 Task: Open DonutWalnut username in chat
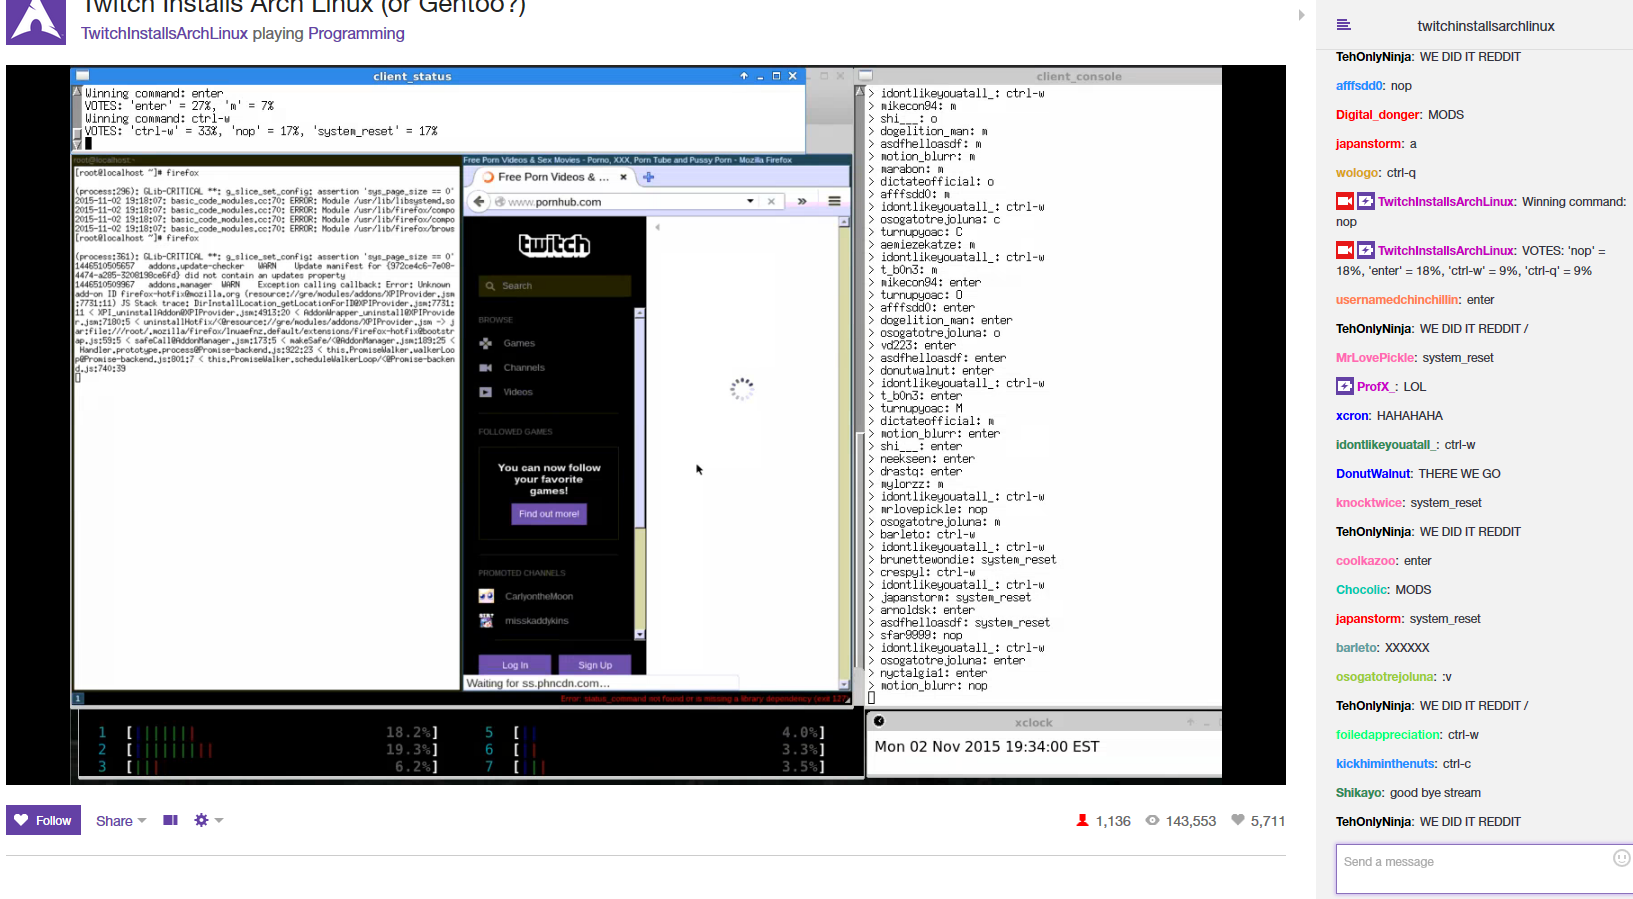coord(1373,474)
